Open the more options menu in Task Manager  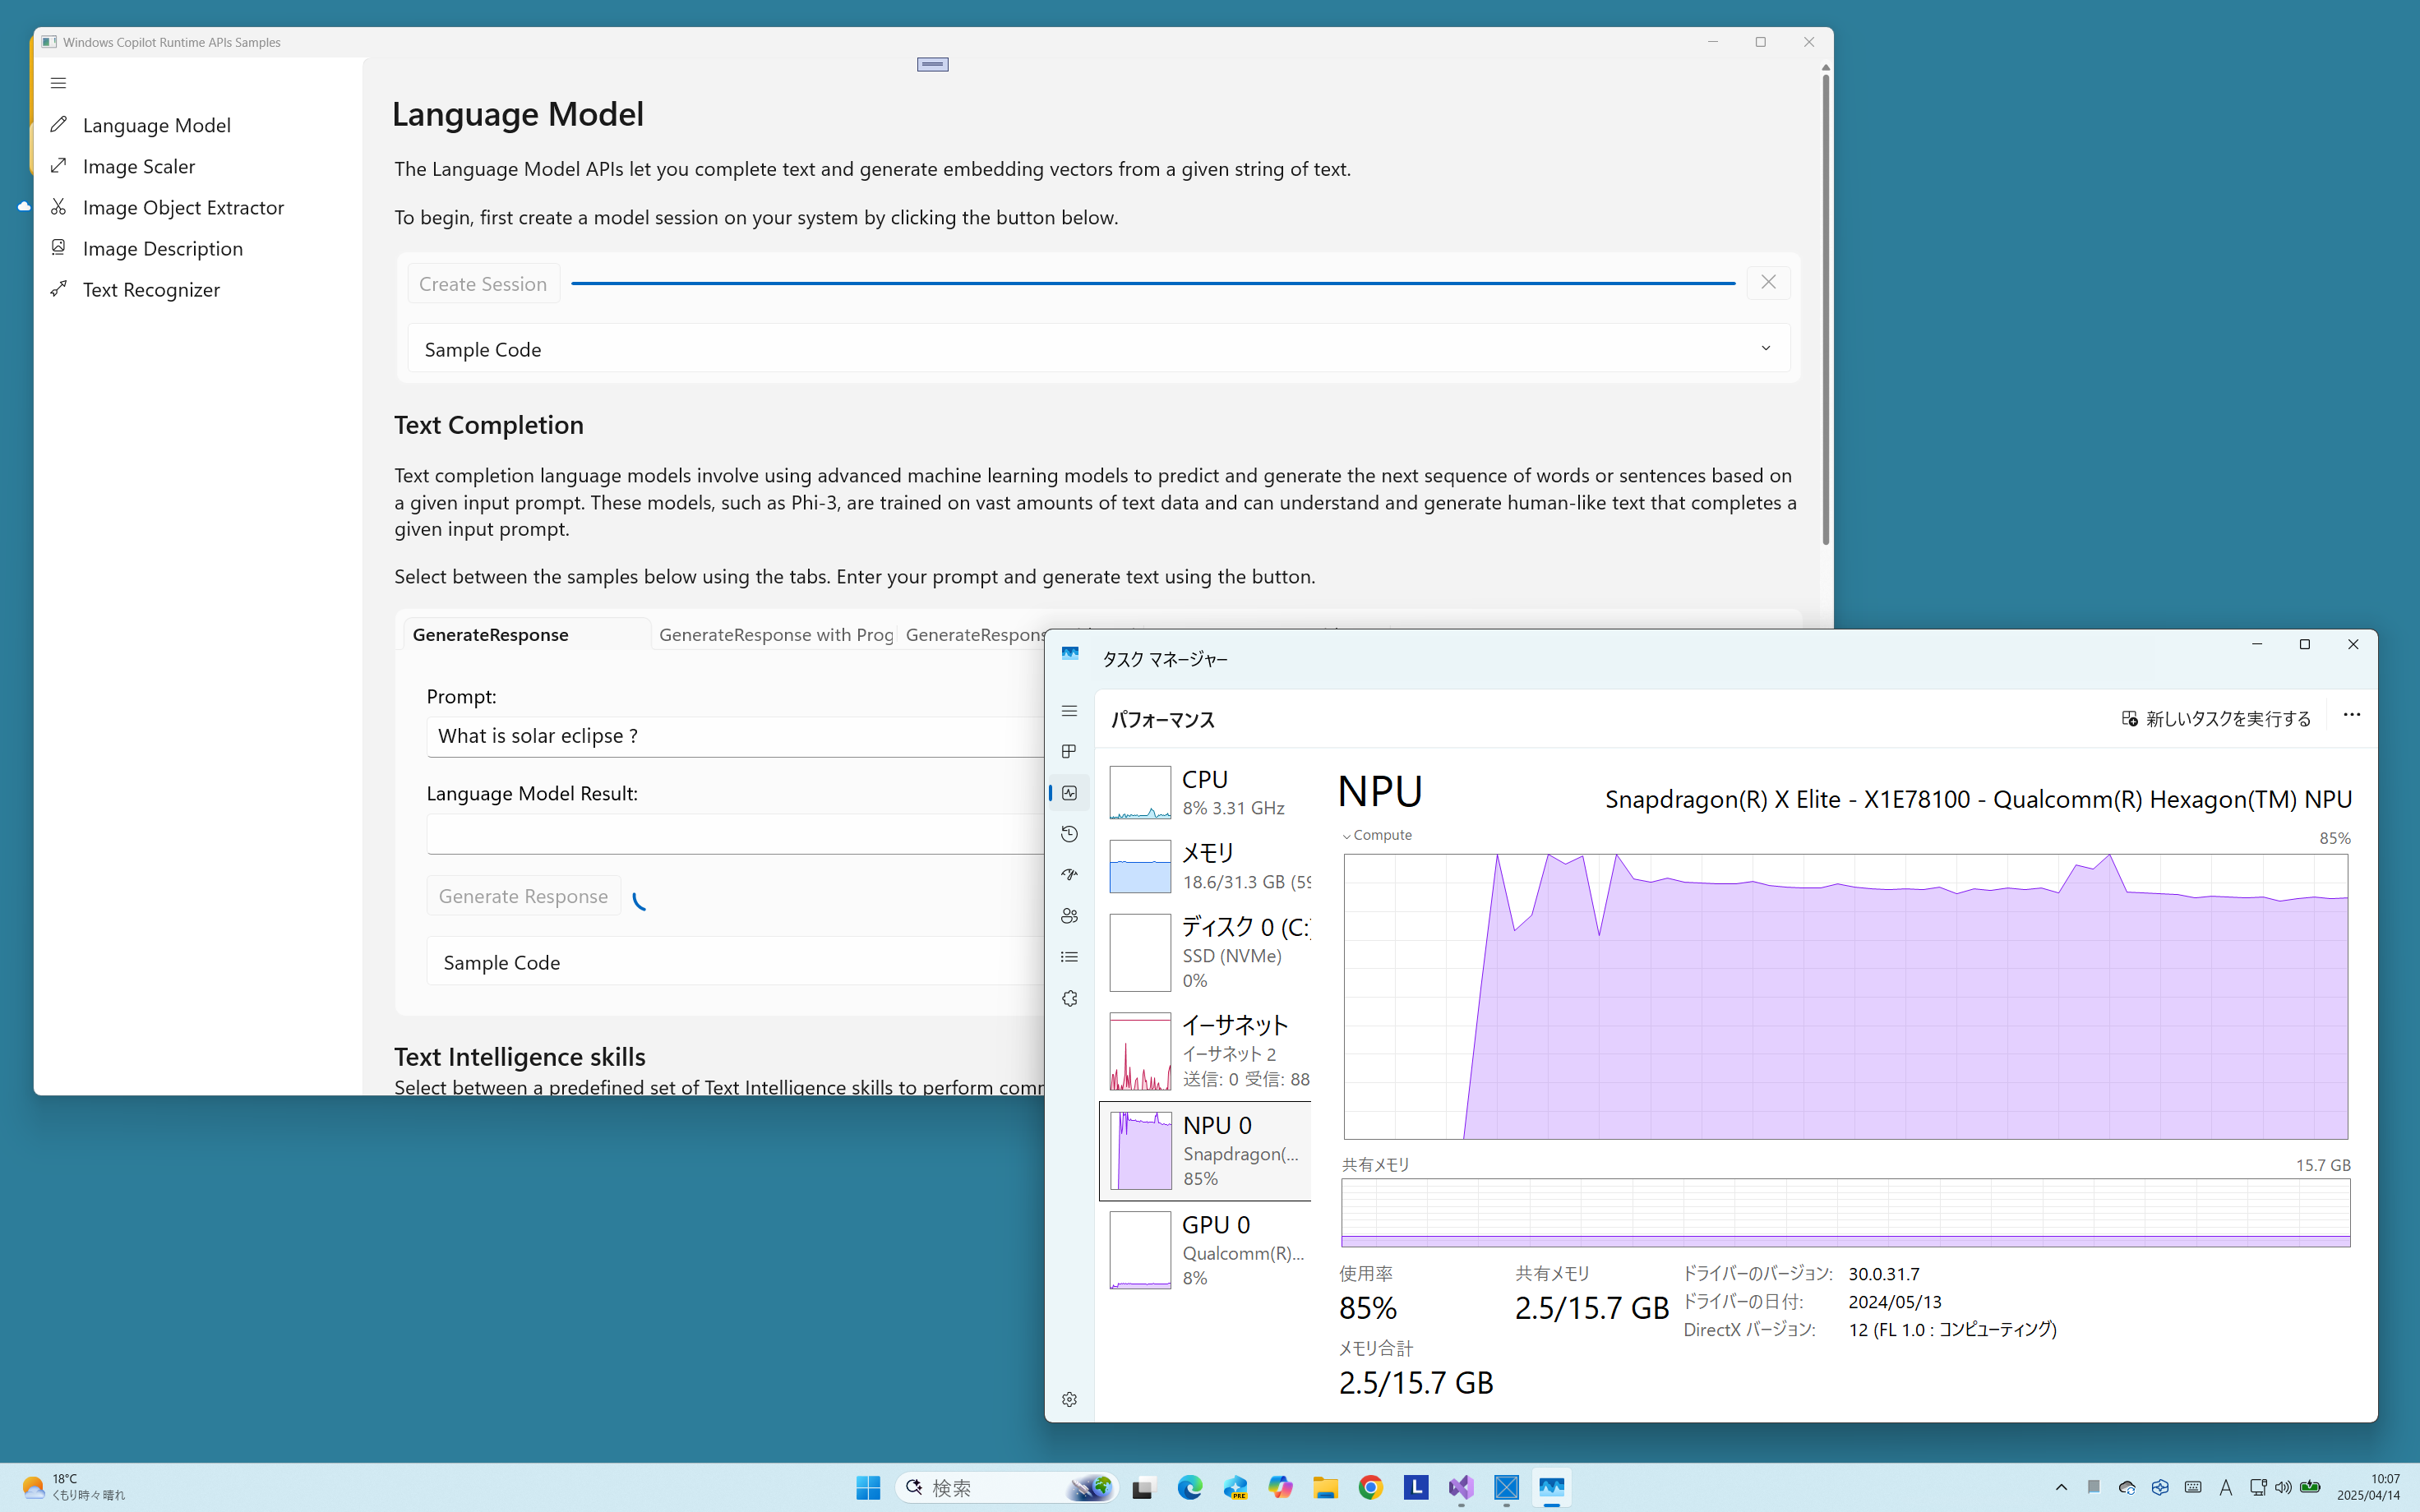point(2351,715)
